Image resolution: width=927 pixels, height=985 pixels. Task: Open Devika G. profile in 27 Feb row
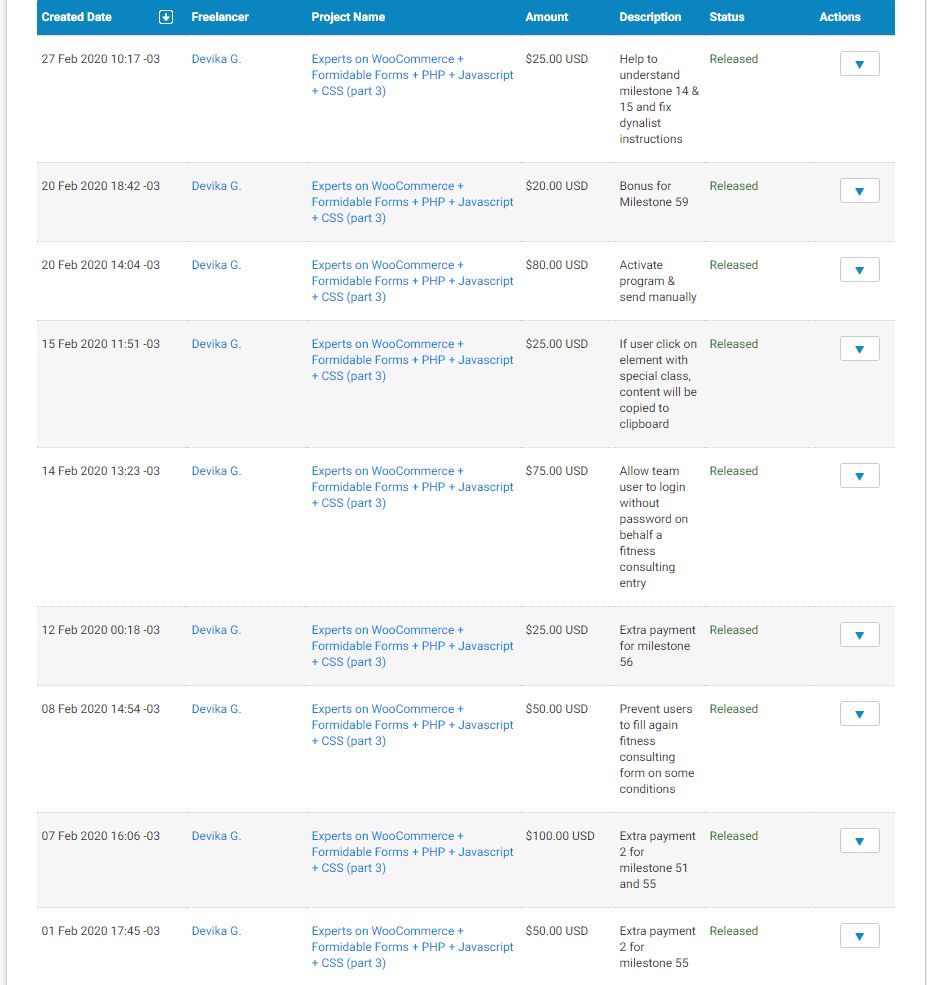(216, 59)
